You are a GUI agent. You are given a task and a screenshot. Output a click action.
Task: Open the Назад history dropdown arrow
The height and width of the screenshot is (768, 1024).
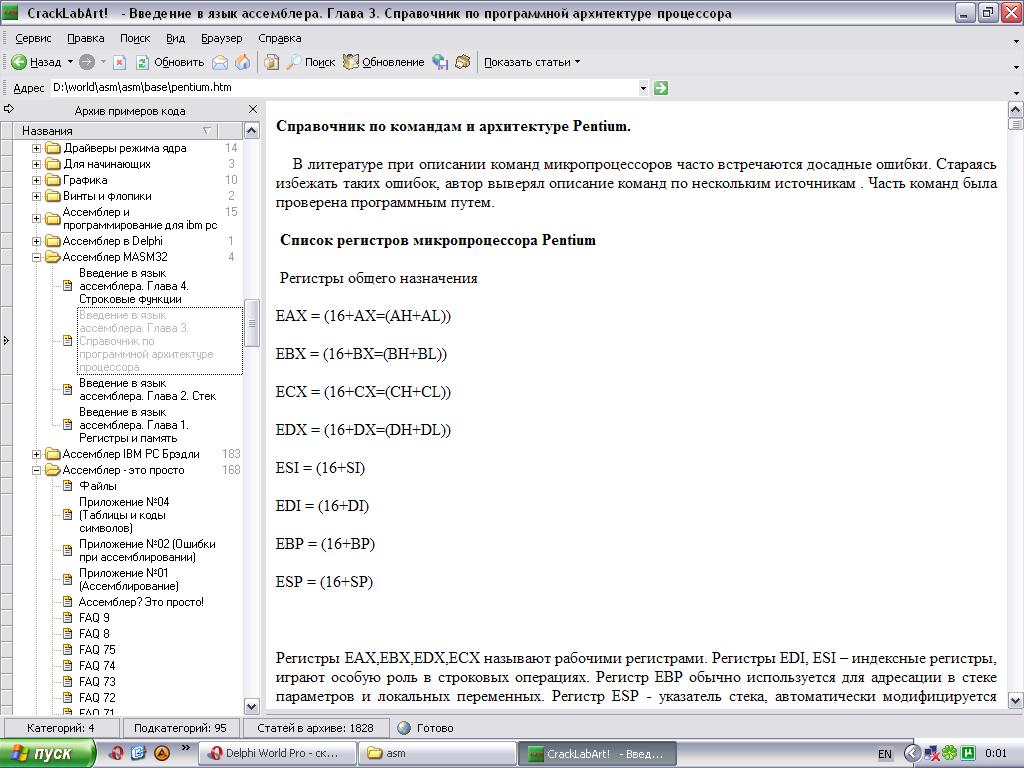(x=70, y=62)
